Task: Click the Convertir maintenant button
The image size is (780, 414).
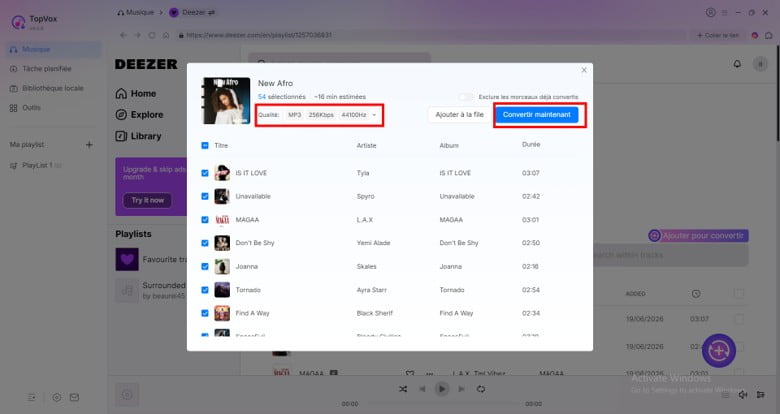Action: coord(537,114)
